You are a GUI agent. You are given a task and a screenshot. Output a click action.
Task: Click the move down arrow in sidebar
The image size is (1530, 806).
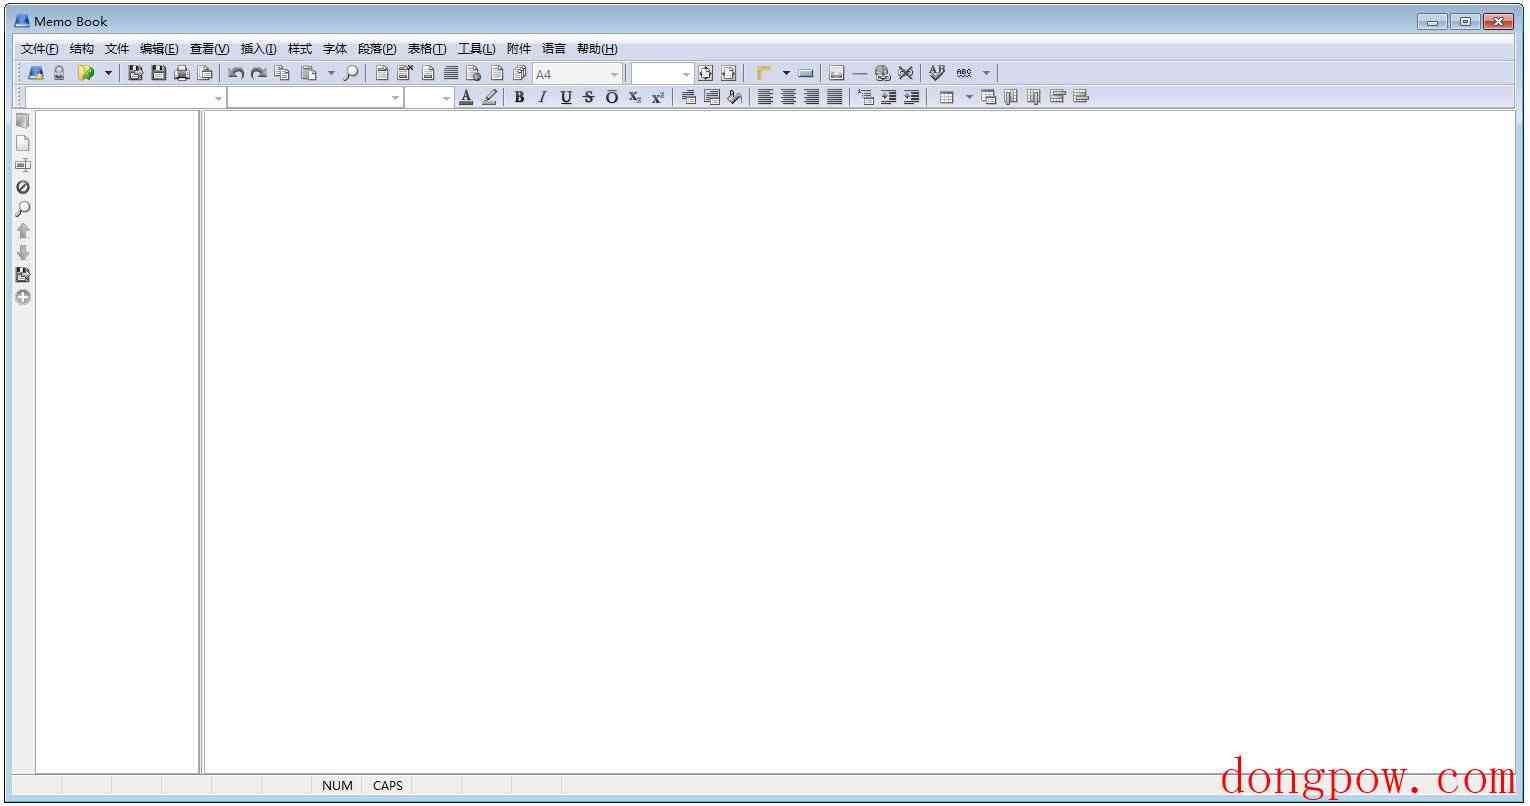point(23,253)
